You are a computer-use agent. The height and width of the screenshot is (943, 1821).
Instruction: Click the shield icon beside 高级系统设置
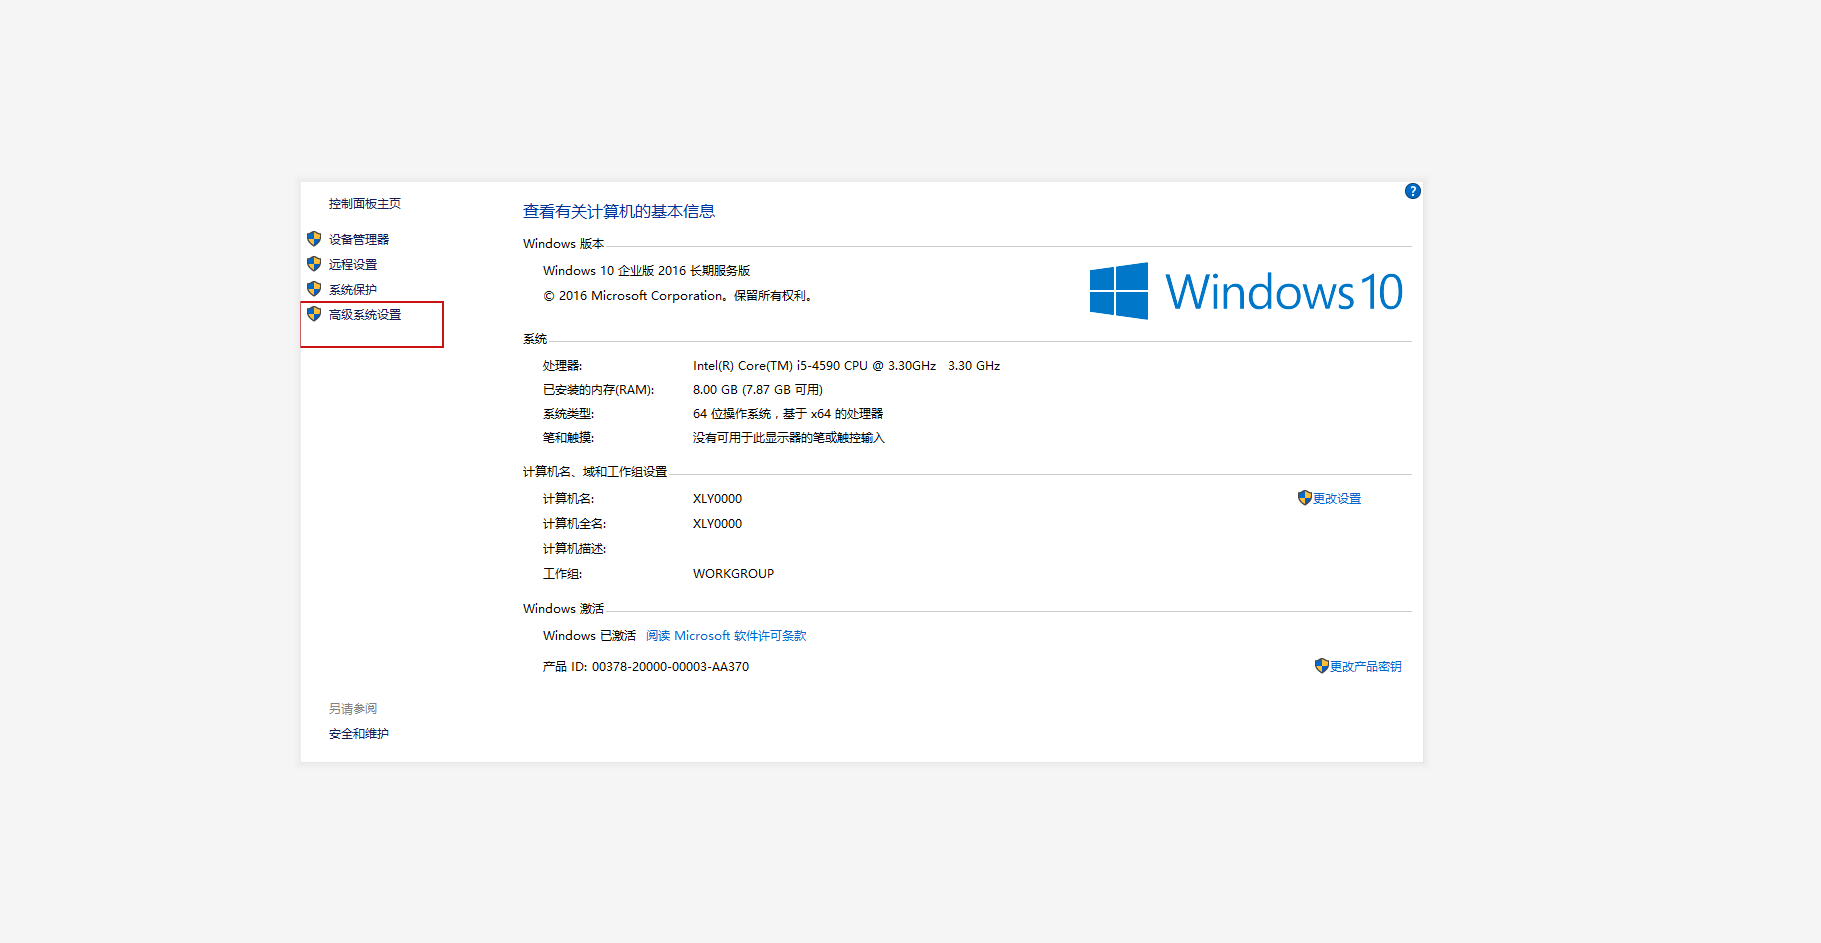[x=314, y=314]
